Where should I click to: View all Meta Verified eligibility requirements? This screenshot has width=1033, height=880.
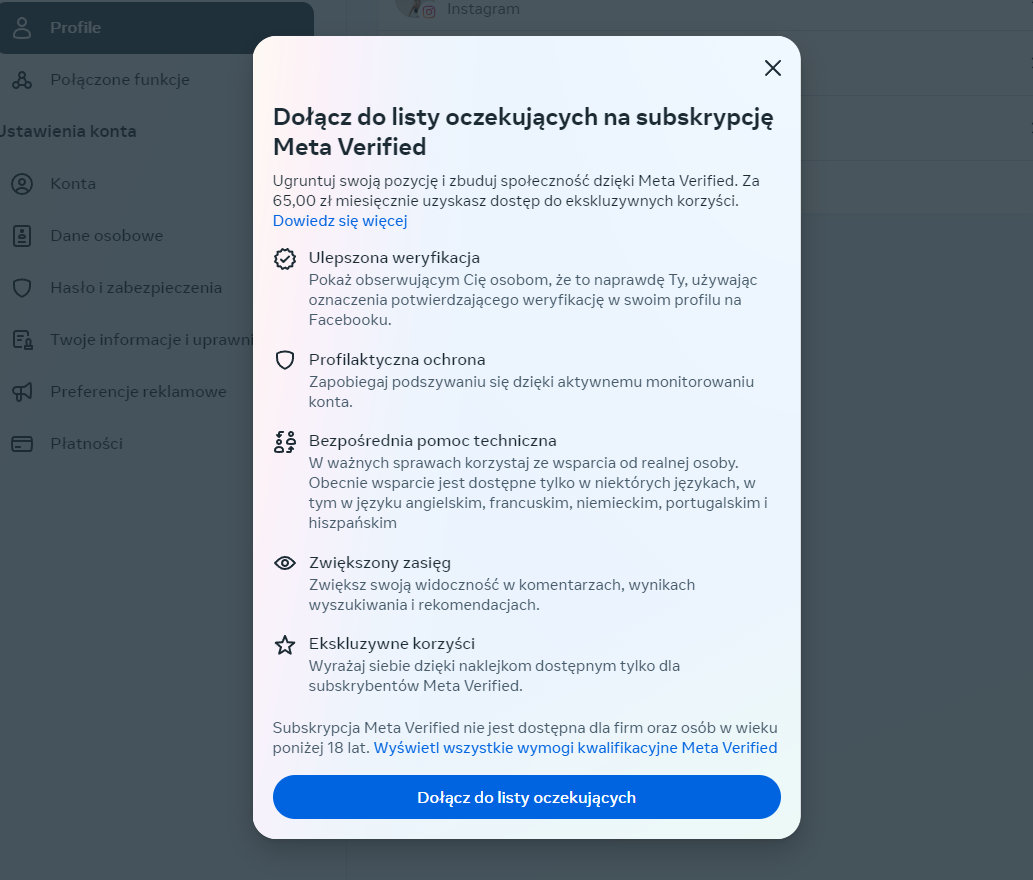click(577, 747)
